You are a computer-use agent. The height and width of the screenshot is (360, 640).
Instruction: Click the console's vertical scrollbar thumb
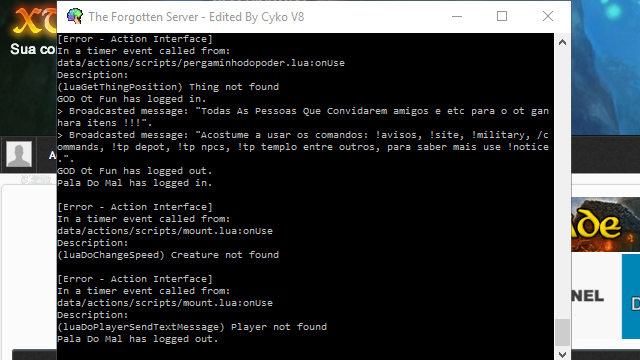pos(562,333)
